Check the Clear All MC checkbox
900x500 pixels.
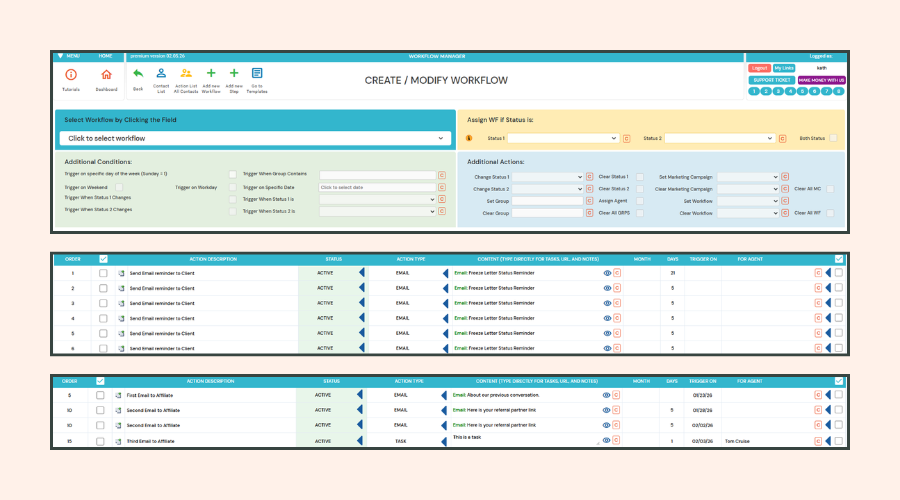tap(830, 189)
